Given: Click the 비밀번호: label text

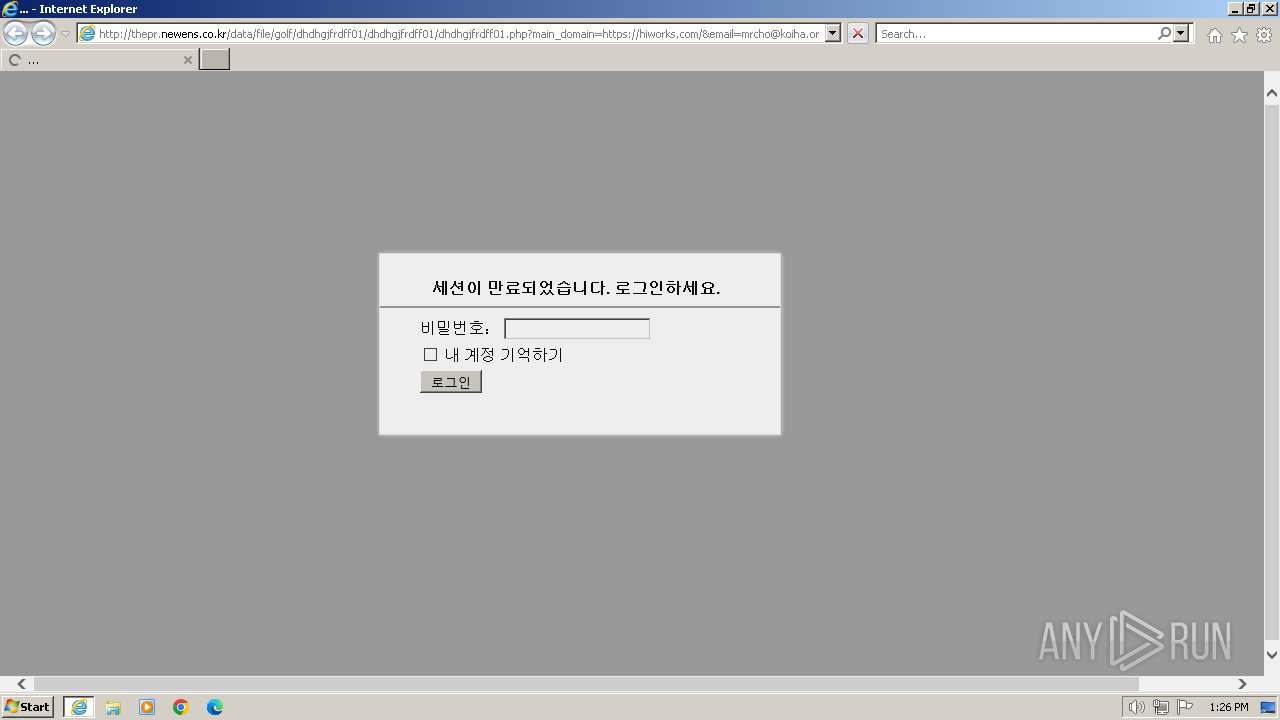Looking at the screenshot, I should (455, 328).
